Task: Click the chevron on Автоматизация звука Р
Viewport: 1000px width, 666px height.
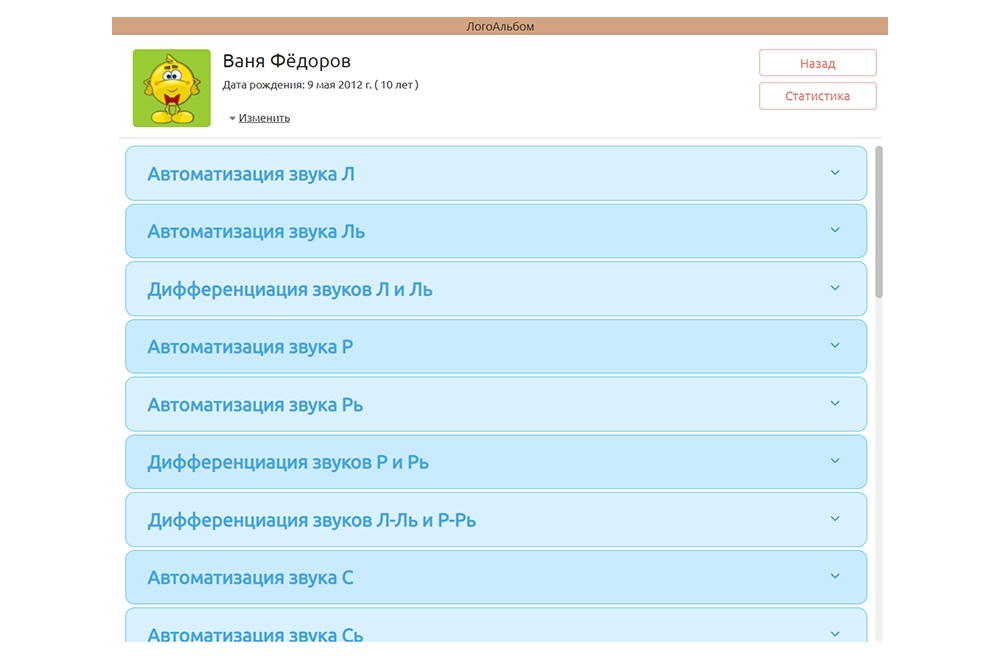Action: pyautogui.click(x=835, y=346)
